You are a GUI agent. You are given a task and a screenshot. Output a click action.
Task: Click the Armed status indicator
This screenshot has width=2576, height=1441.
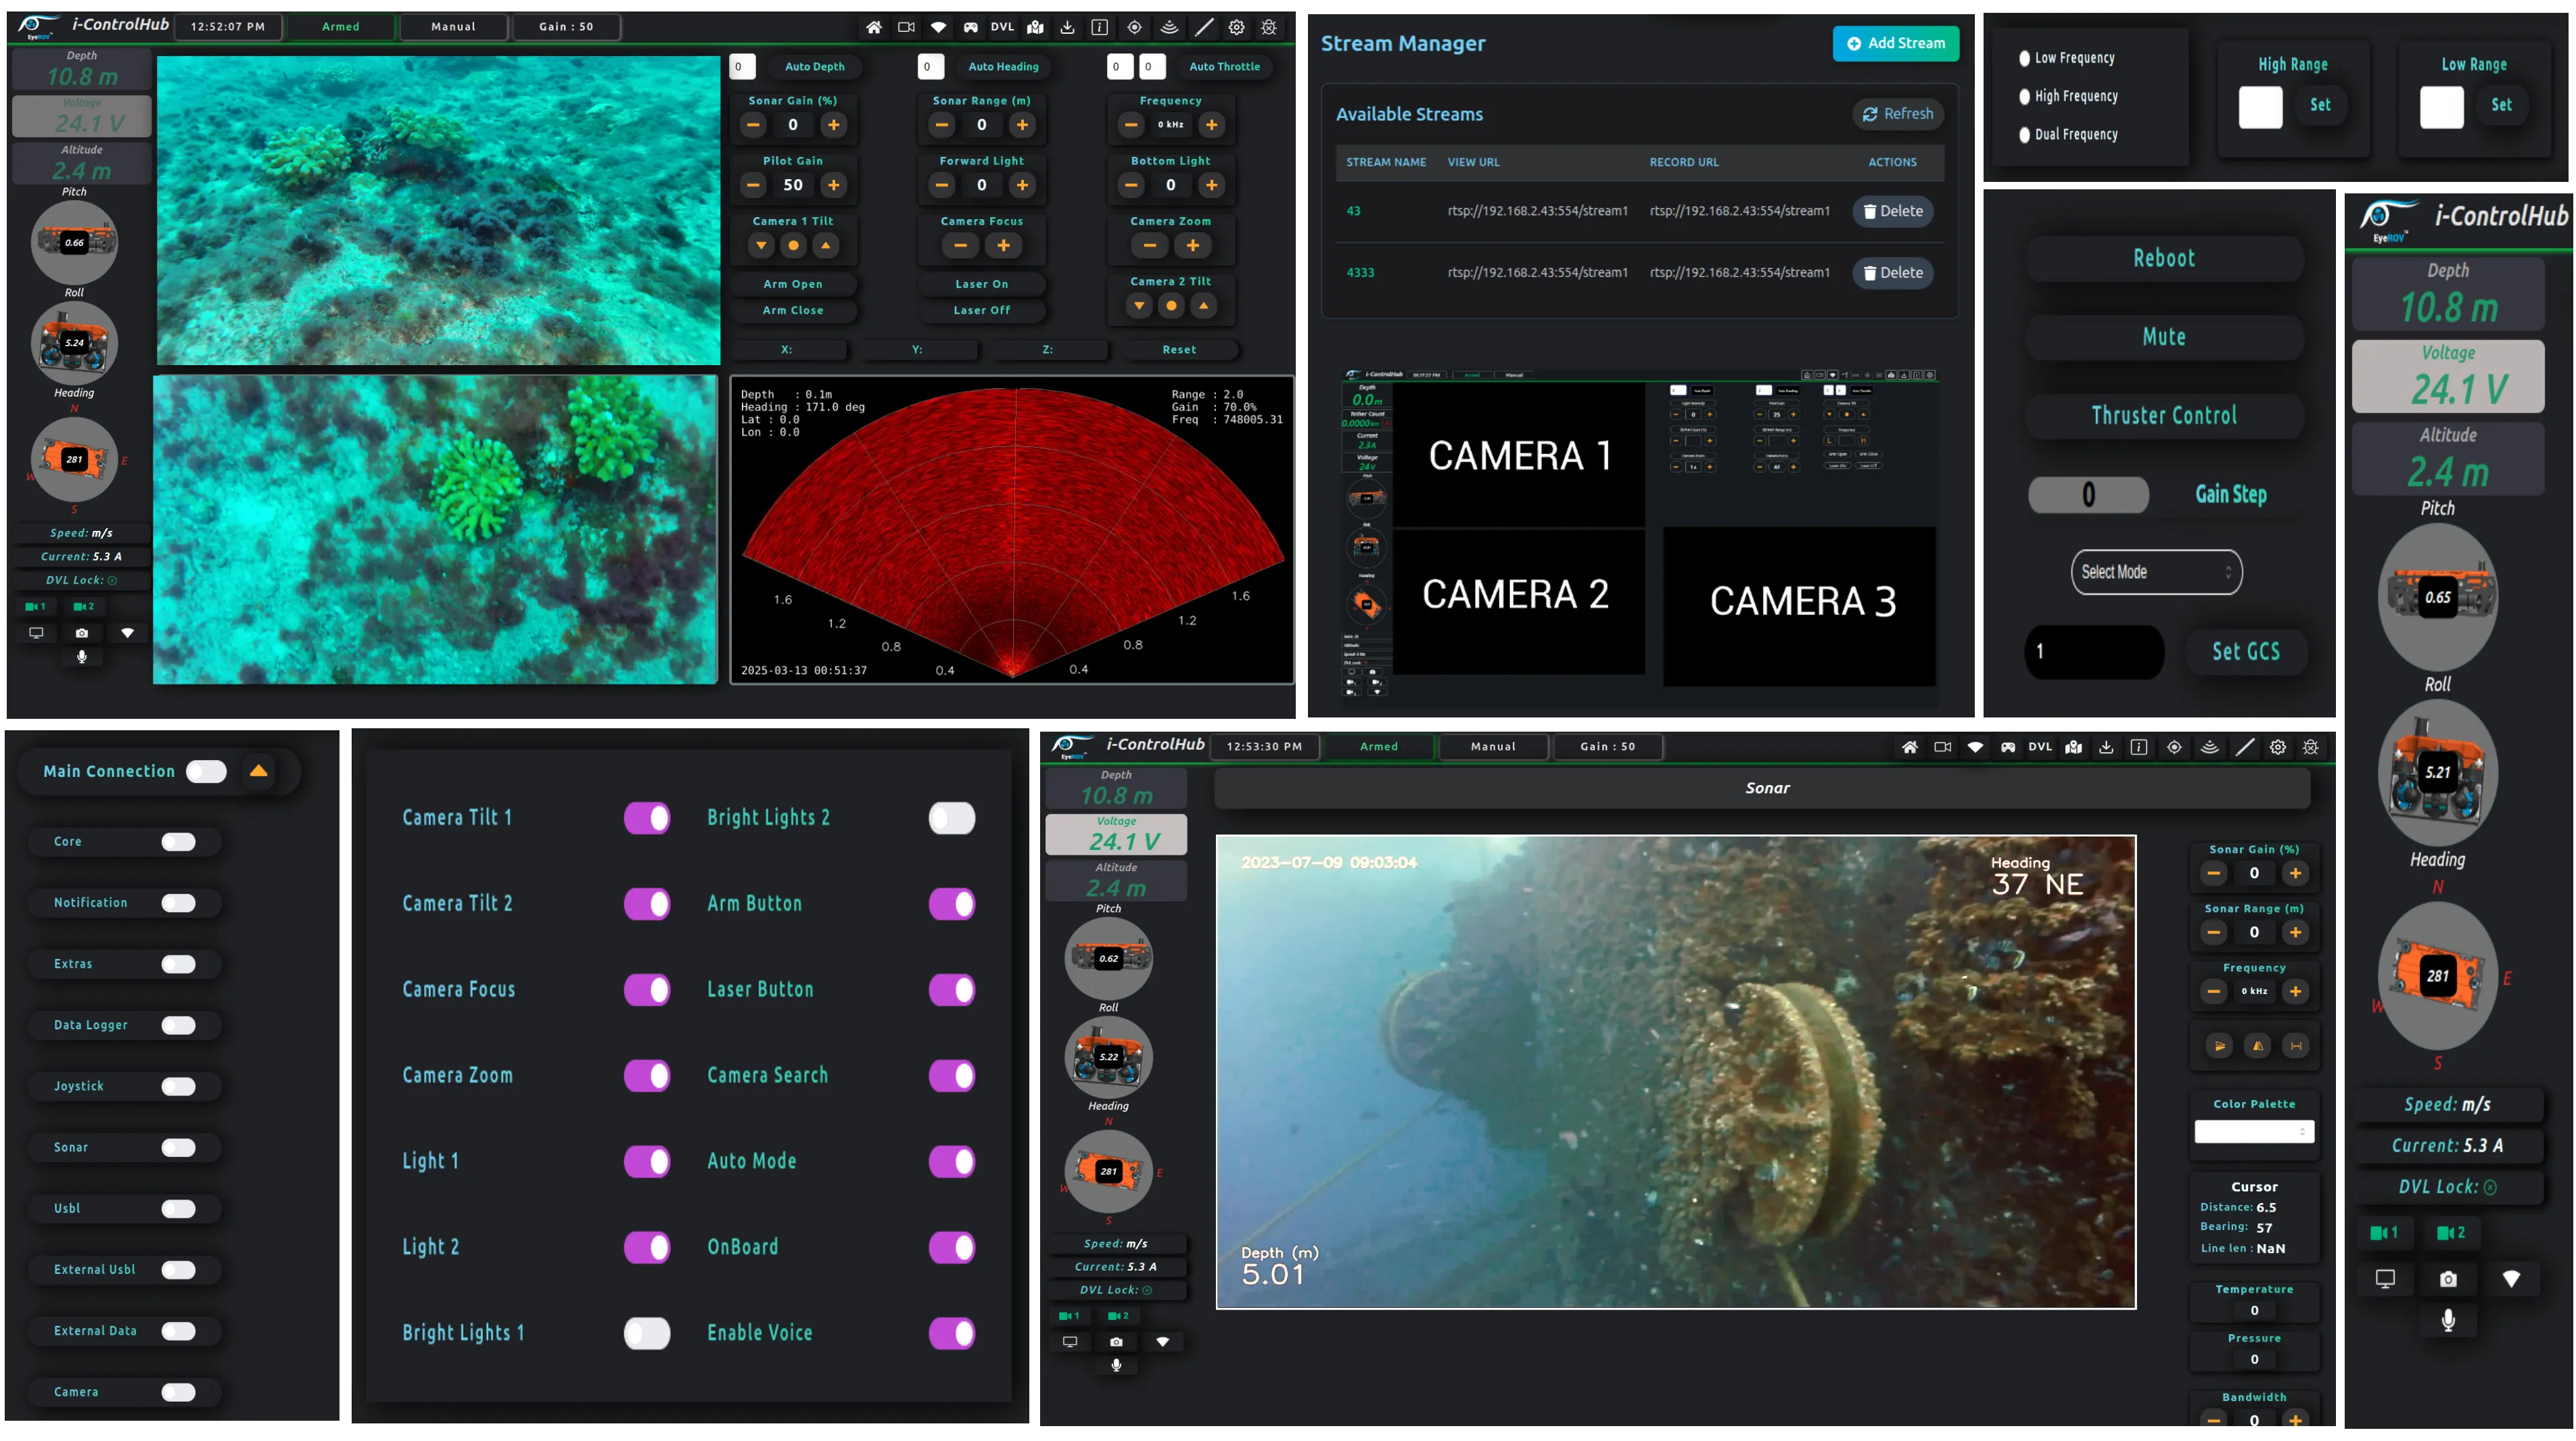coord(340,27)
